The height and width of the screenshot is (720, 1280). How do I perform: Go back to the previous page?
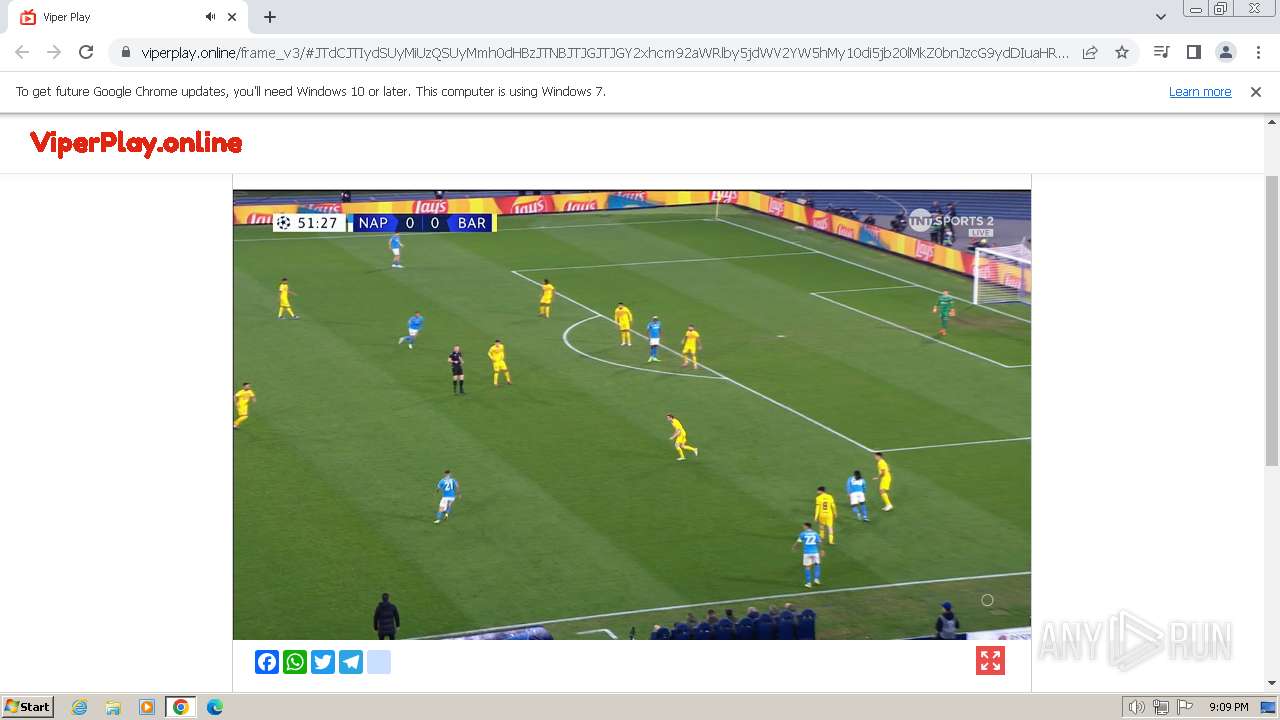(22, 52)
